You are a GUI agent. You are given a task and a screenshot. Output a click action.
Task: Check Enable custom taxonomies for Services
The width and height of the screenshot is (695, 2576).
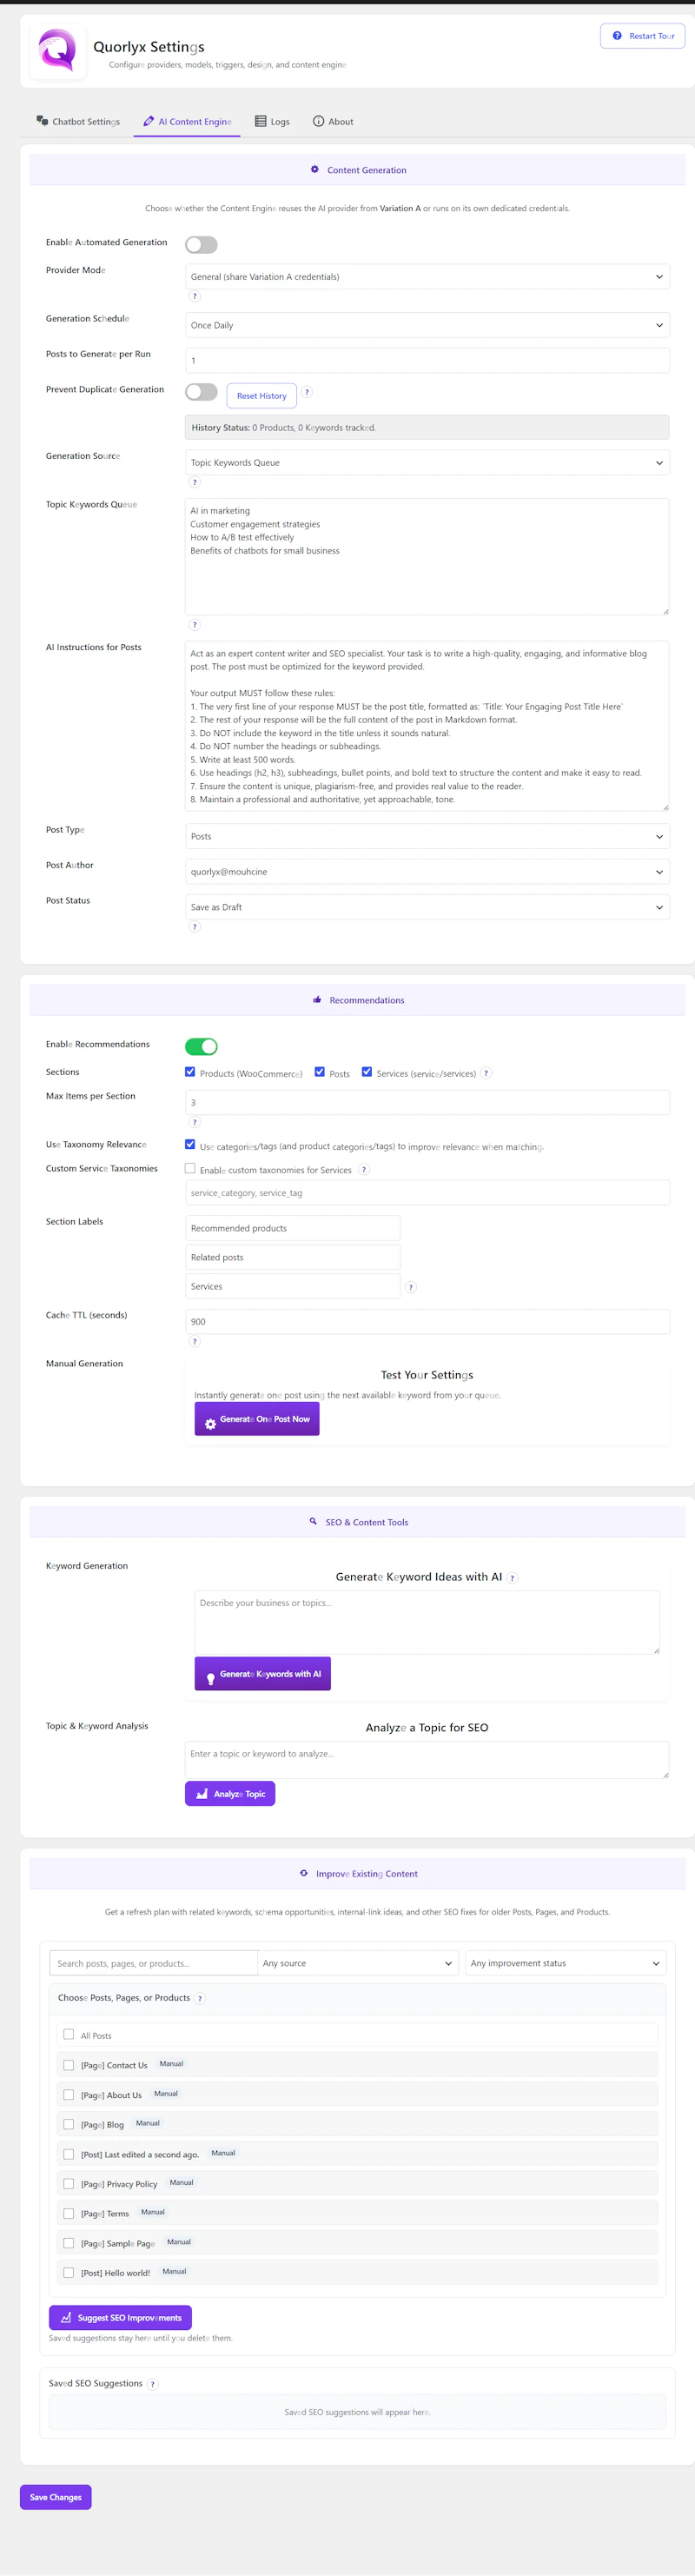pos(190,1168)
